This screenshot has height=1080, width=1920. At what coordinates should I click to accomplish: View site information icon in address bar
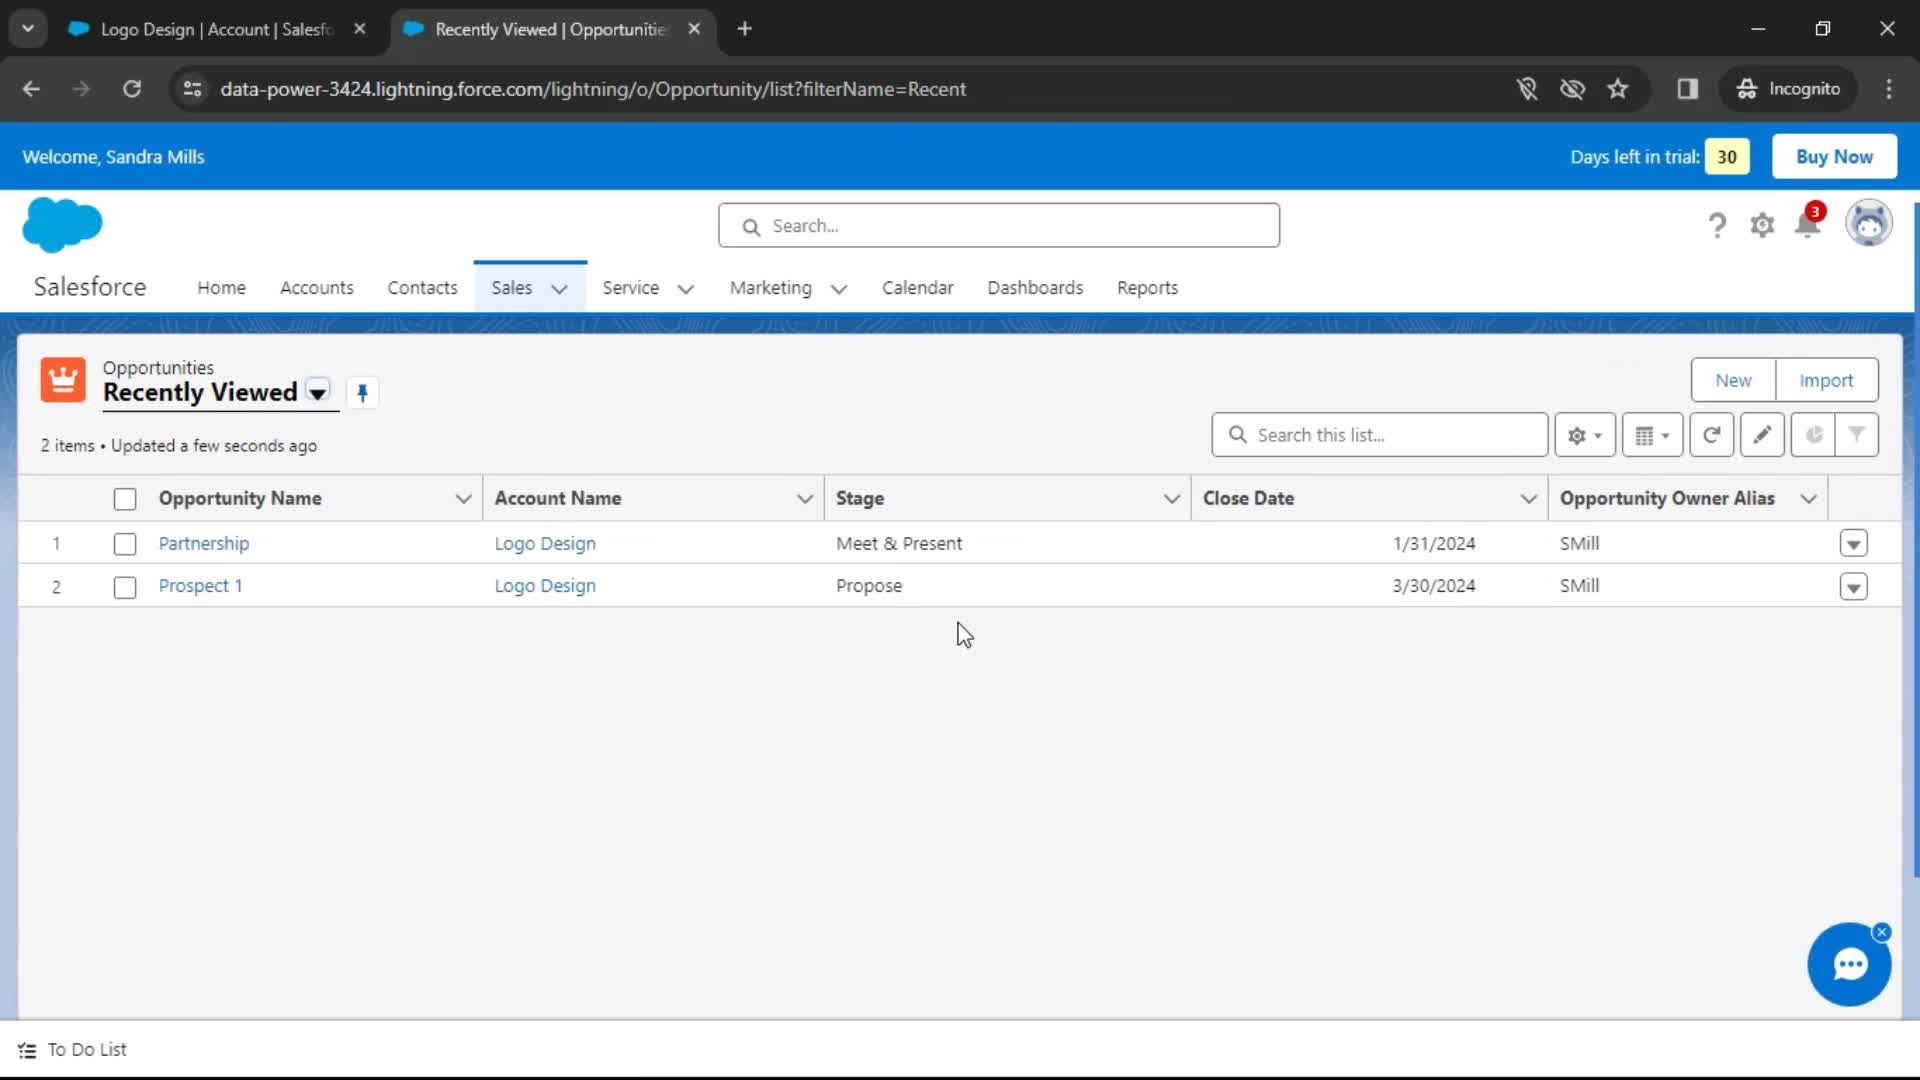click(x=192, y=89)
